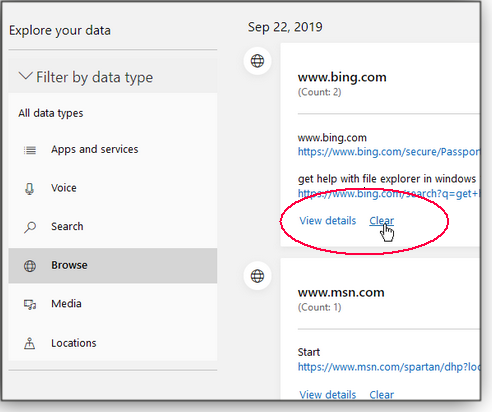
Task: Filter by Locations data
Action: [x=113, y=343]
